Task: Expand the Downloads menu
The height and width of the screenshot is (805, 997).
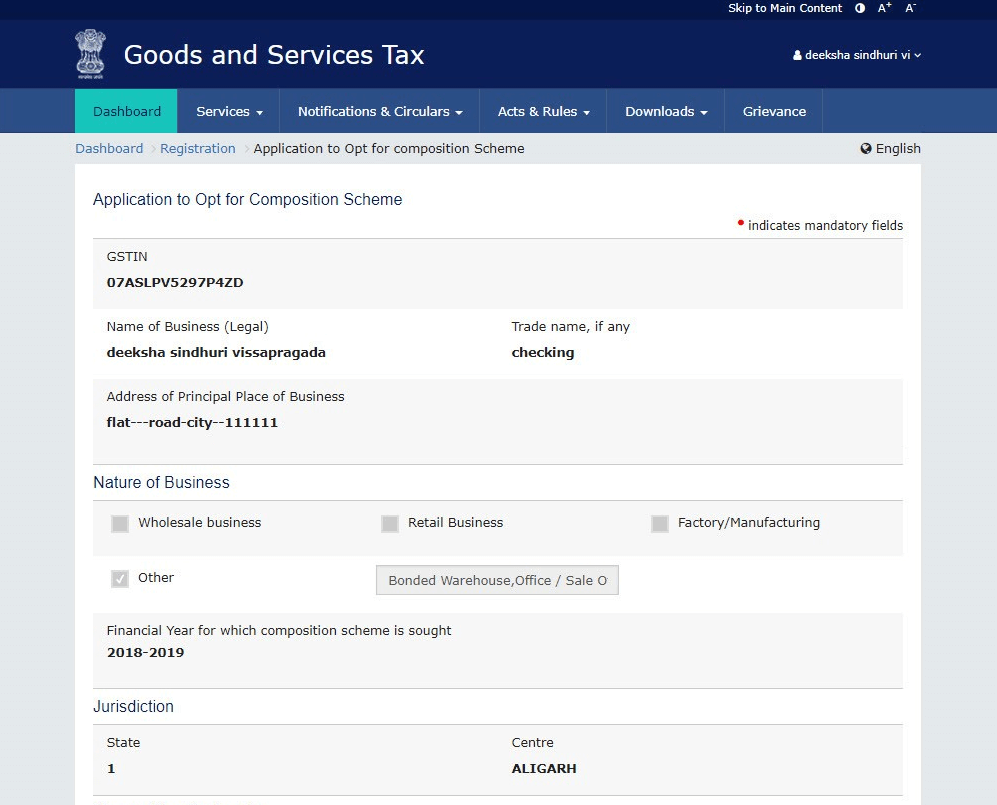Action: [666, 111]
